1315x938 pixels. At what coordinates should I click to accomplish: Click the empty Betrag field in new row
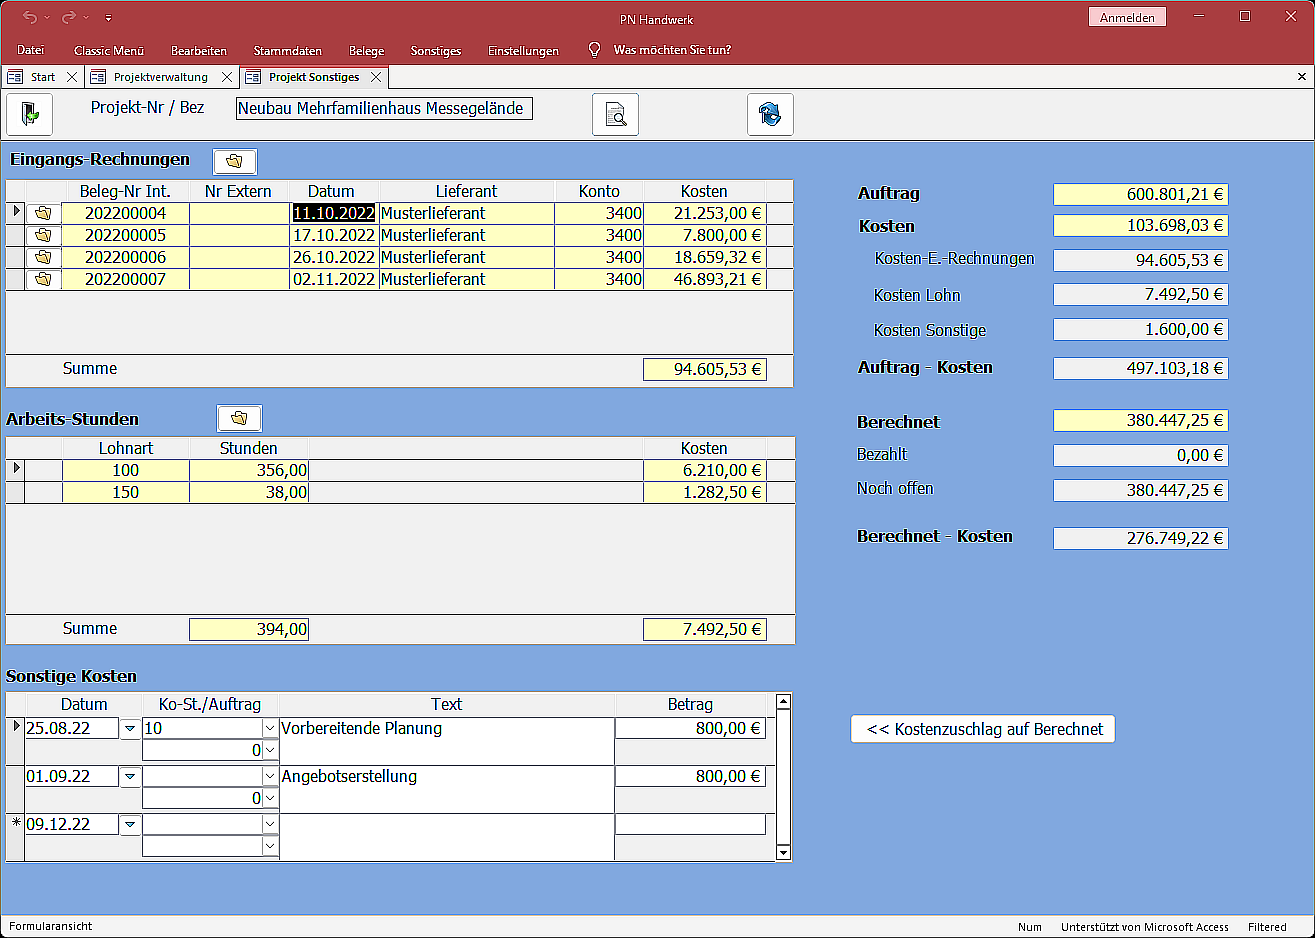[x=690, y=824]
